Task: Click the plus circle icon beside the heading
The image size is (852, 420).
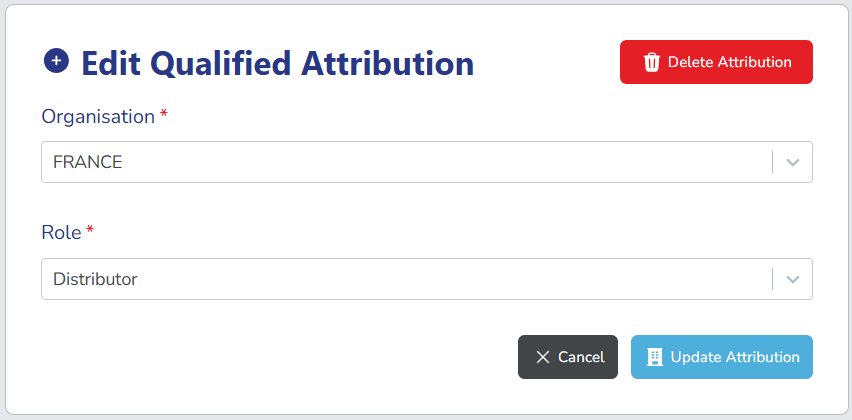Action: pyautogui.click(x=56, y=61)
